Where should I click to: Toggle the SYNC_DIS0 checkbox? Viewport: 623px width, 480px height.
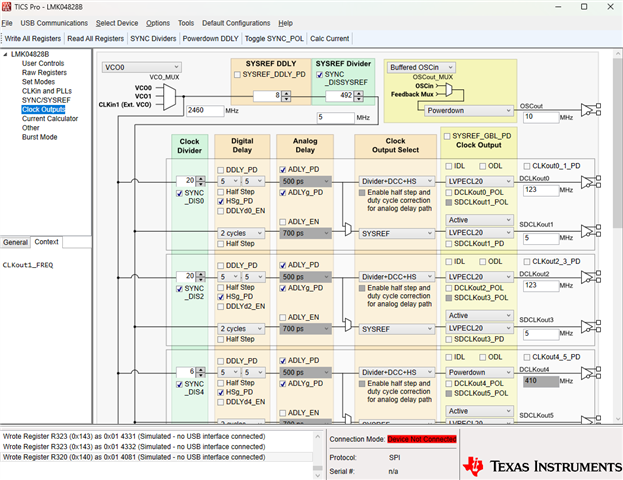pyautogui.click(x=180, y=193)
